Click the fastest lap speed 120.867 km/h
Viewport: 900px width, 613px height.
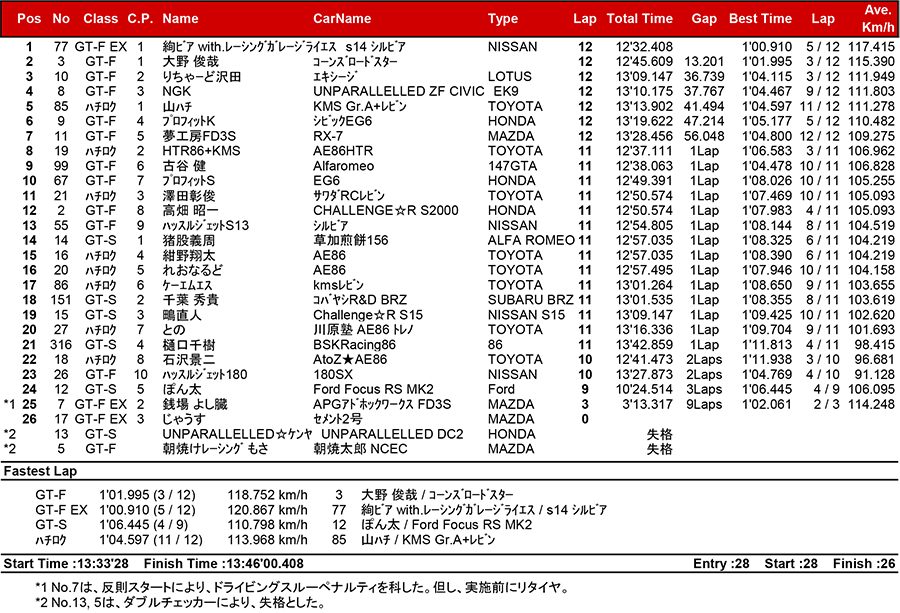267,510
